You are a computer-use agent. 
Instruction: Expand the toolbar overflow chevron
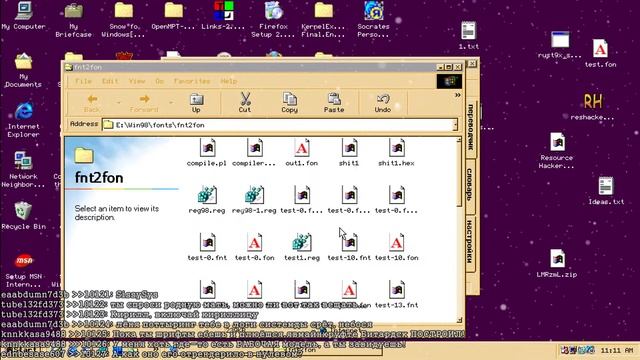458,95
